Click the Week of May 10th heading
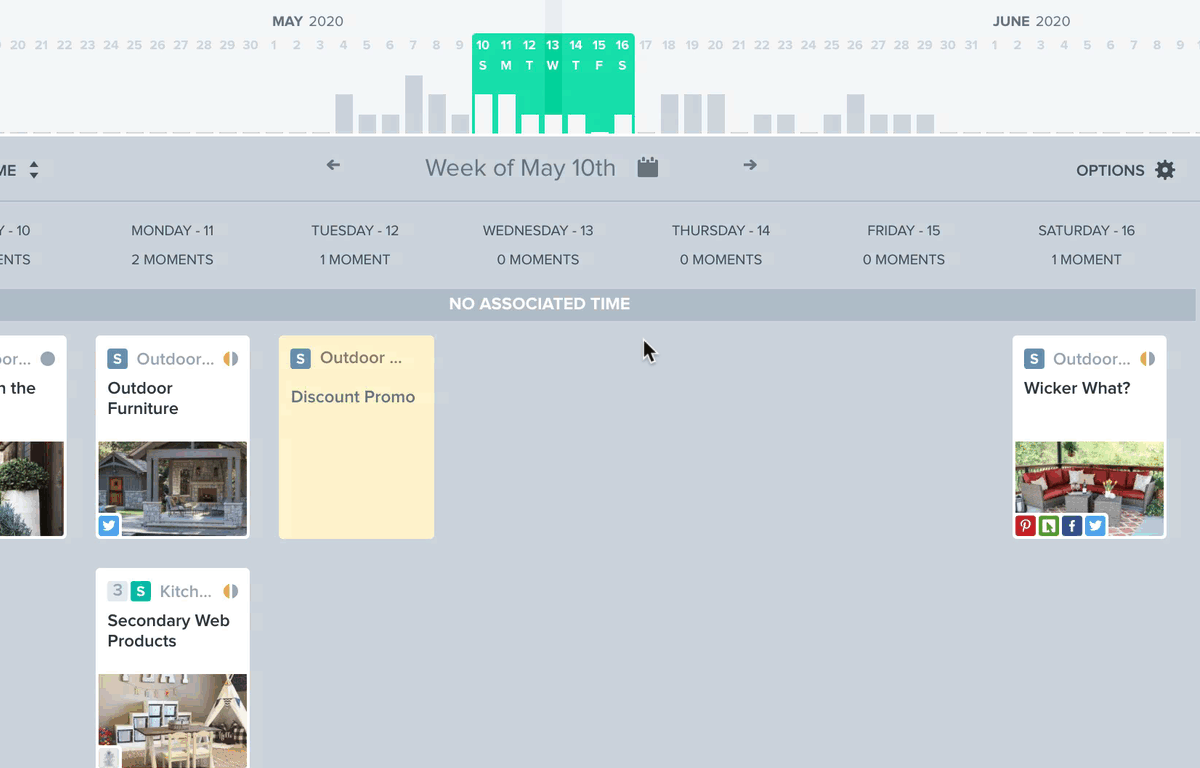 point(520,168)
